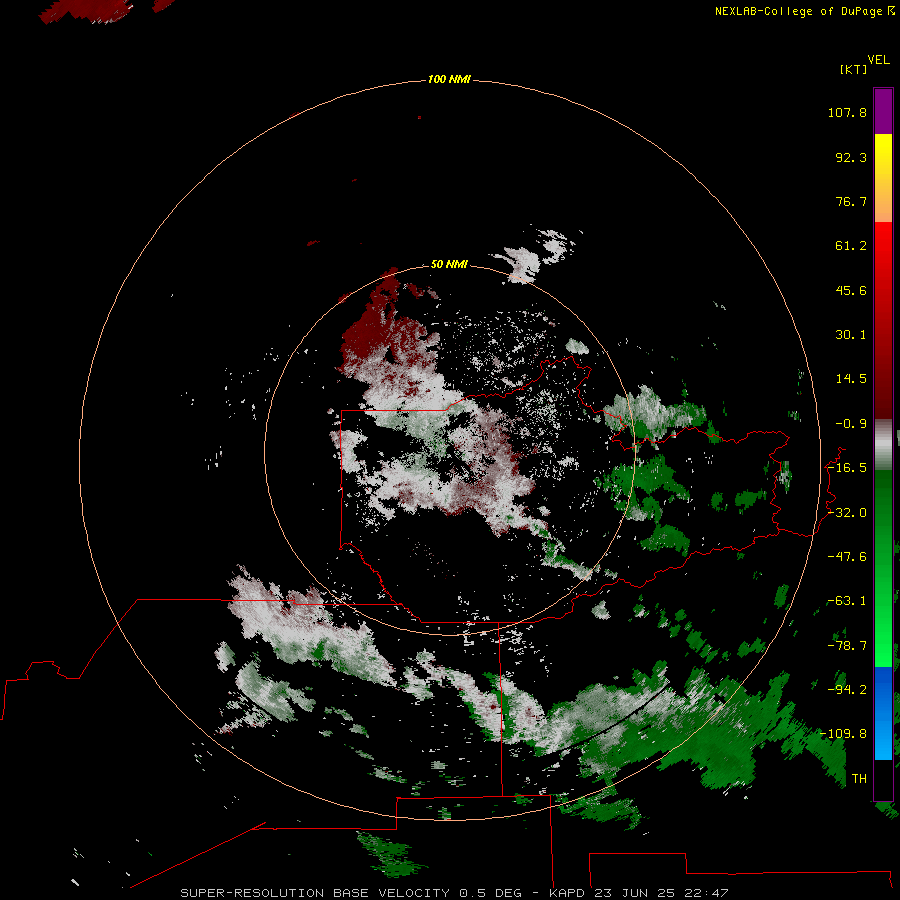Click the -78.7 velocity scale value
Screen dimensions: 900x900
point(847,646)
